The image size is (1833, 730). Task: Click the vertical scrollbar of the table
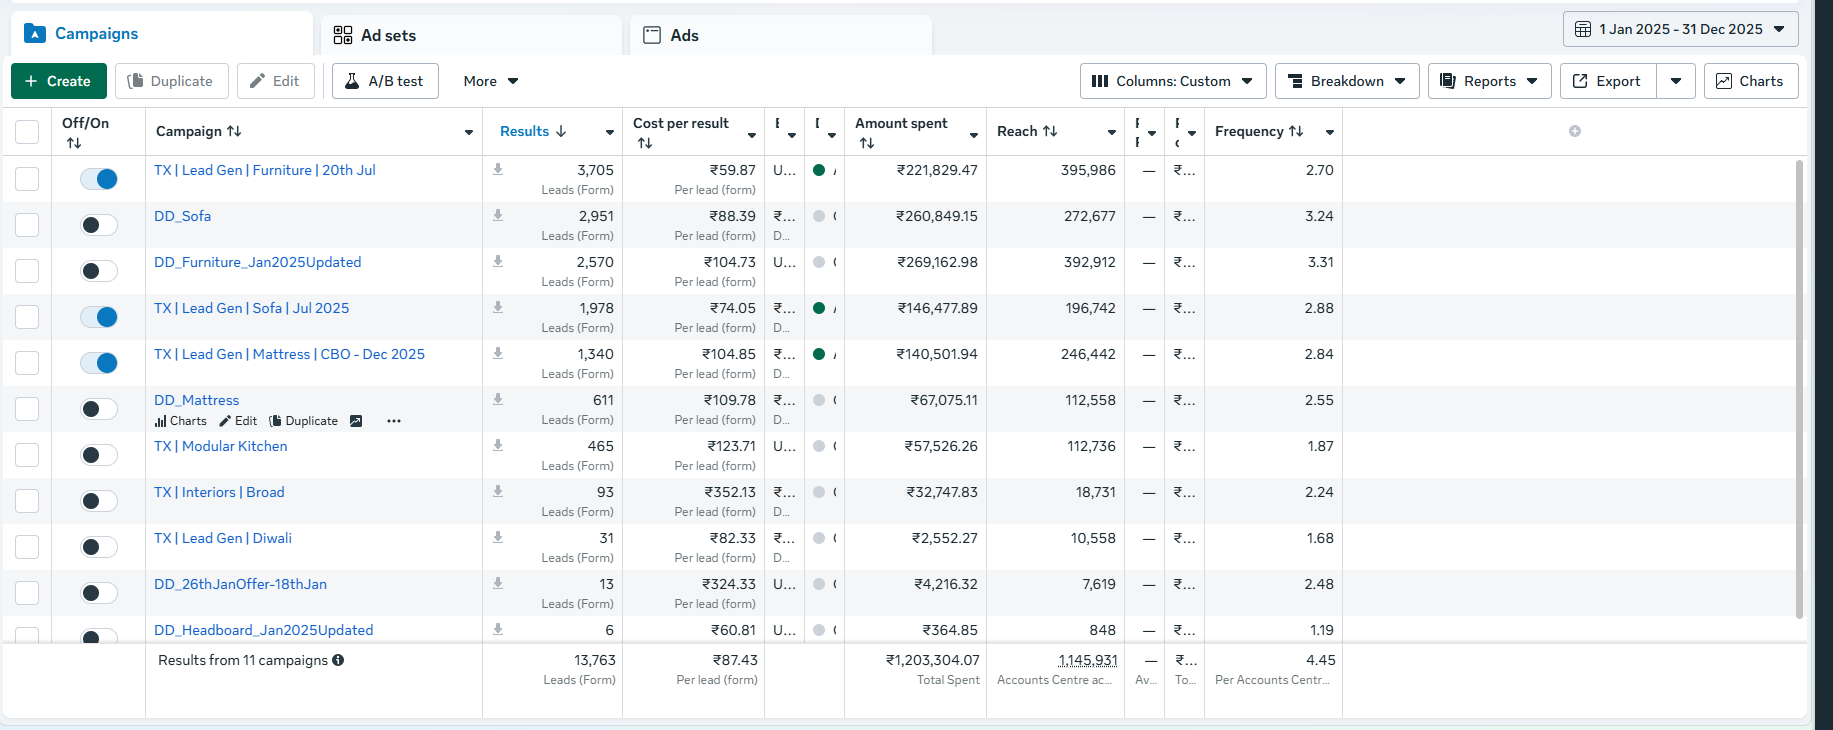tap(1799, 390)
